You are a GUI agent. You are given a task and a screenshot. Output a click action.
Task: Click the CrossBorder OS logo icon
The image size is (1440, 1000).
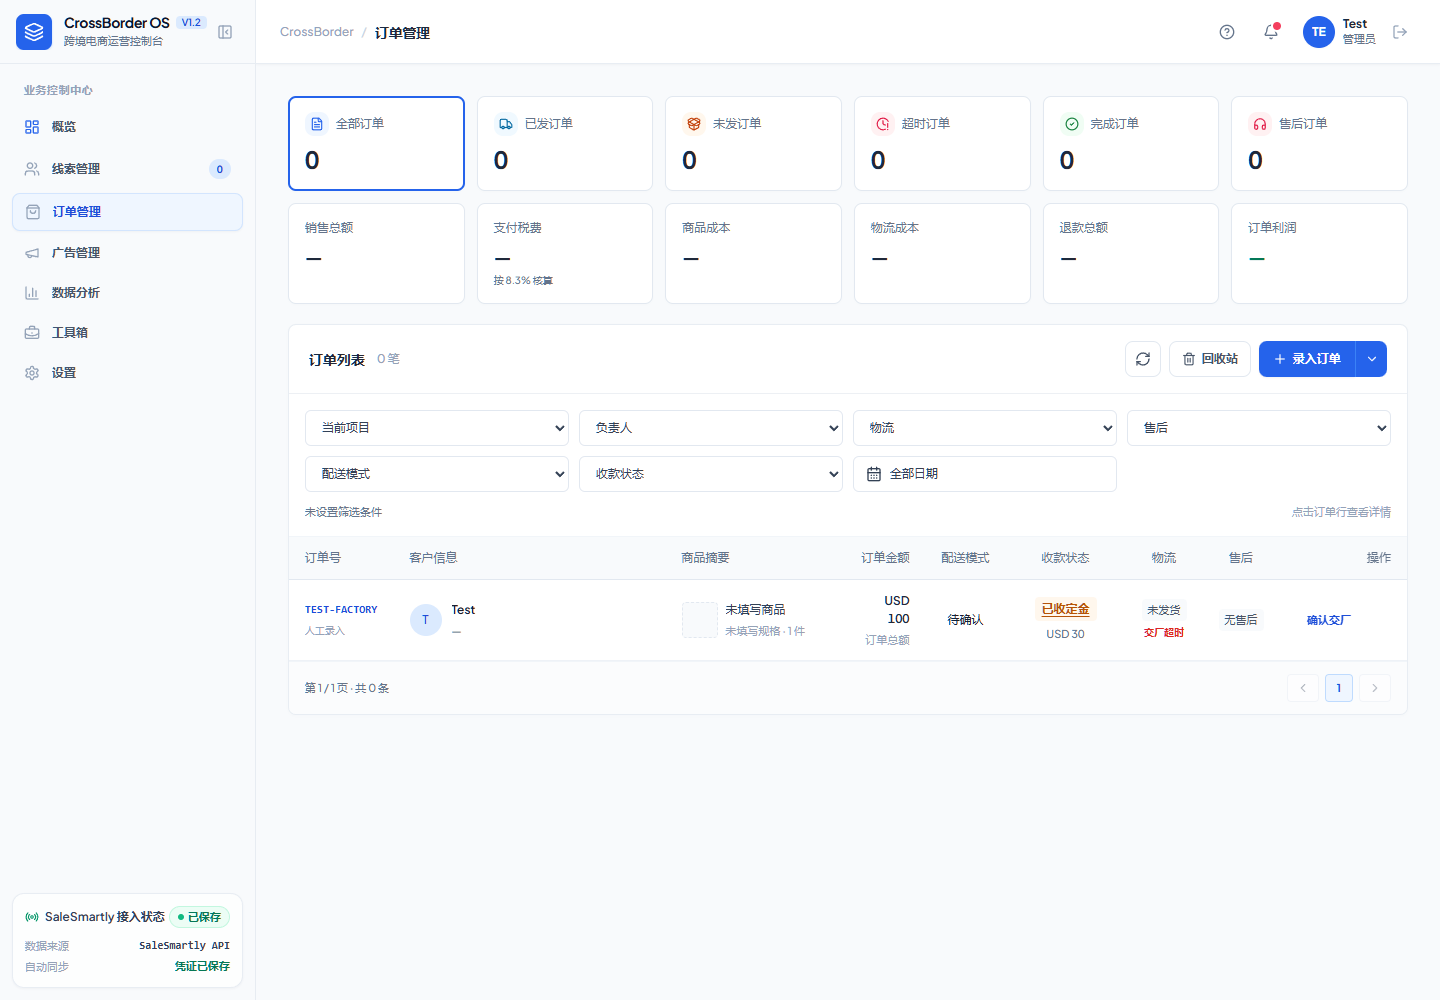click(34, 32)
